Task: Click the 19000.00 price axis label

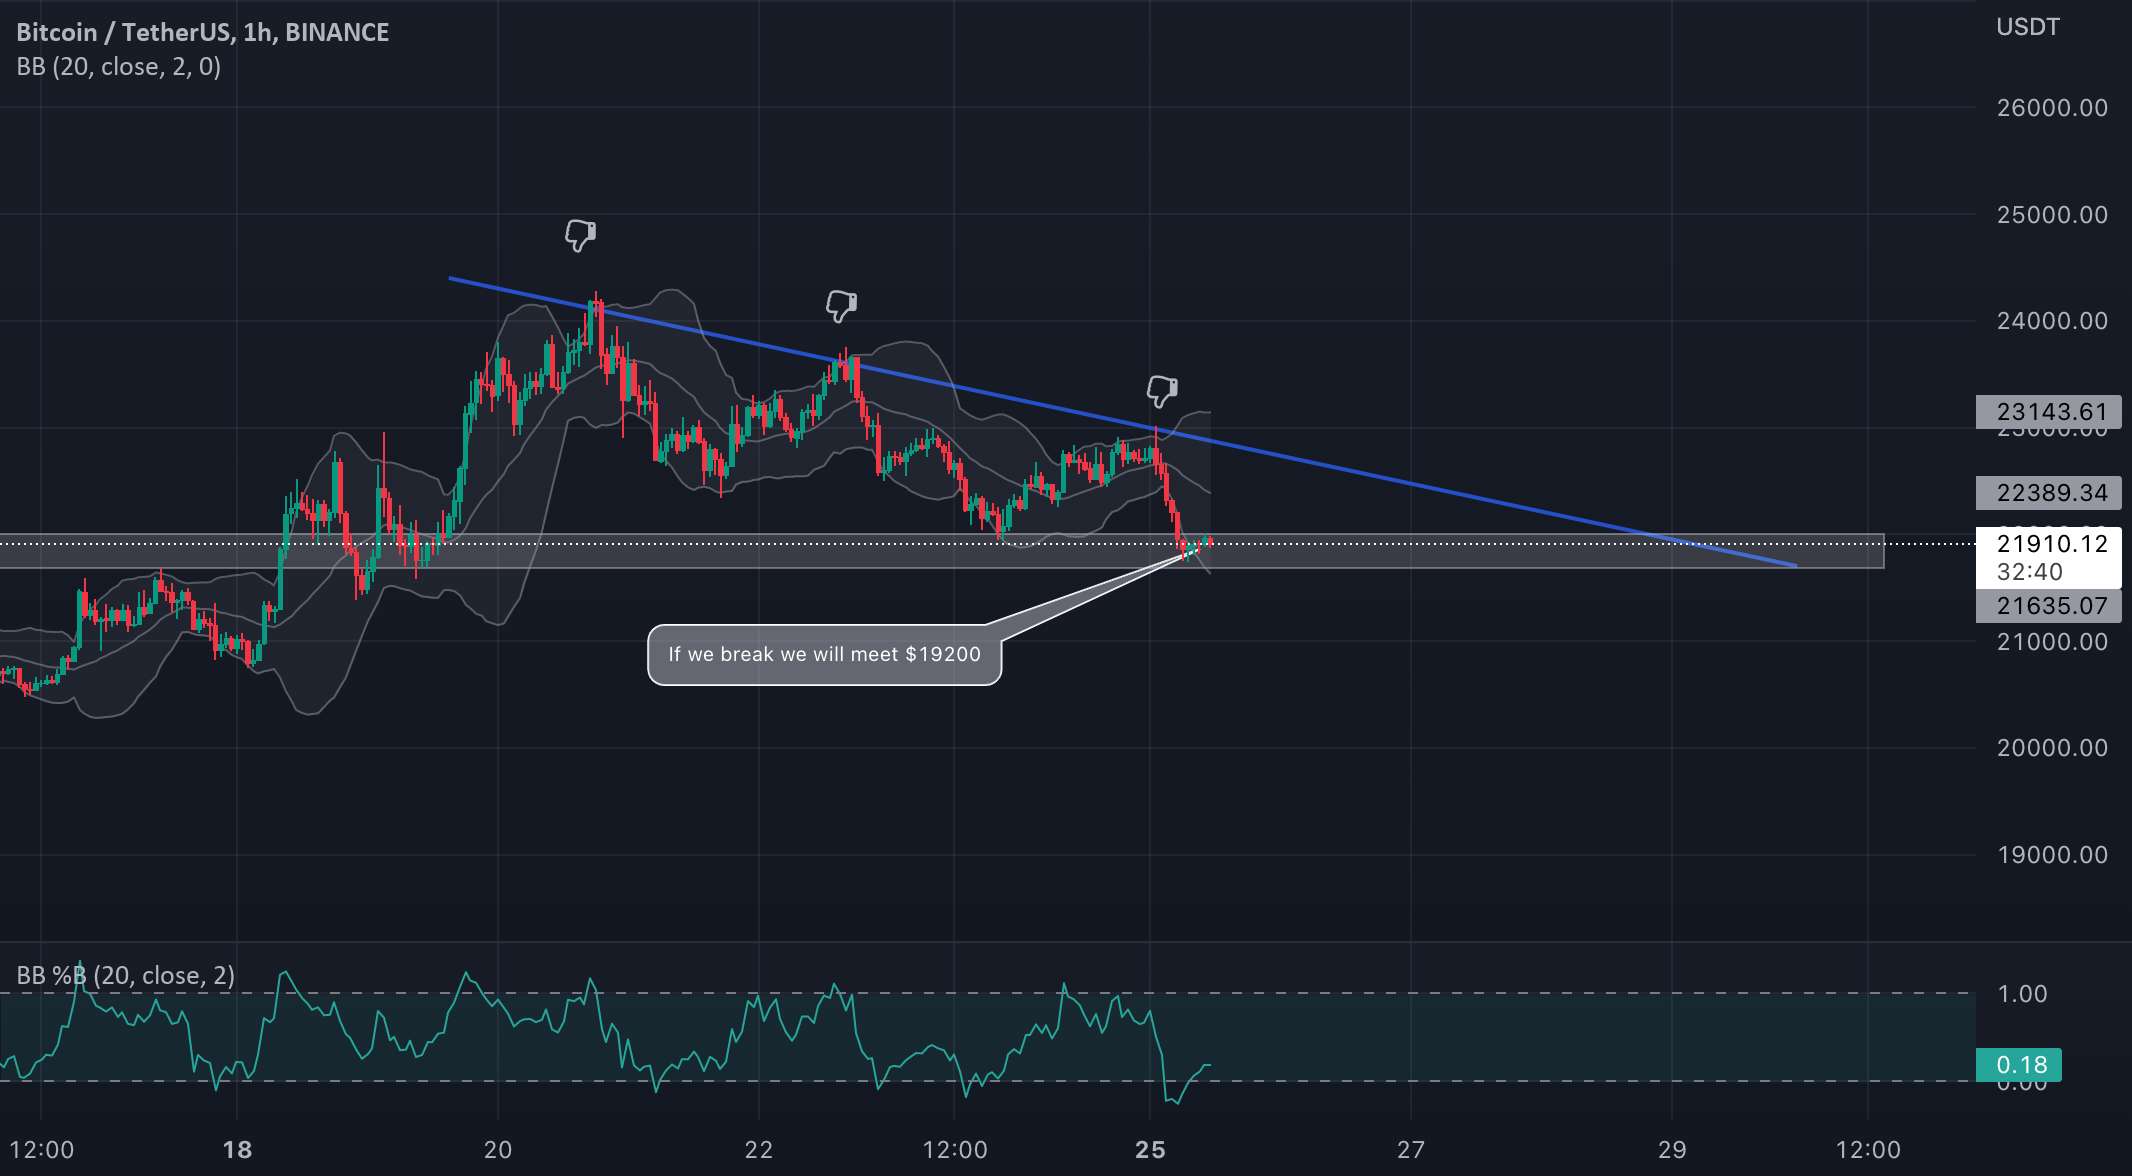Action: coord(2052,855)
